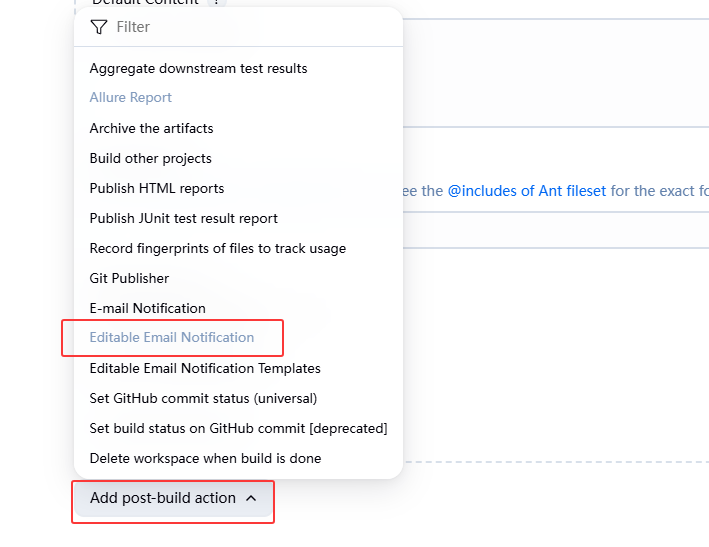709x547 pixels.
Task: Choose Delete workspace when build is done
Action: [205, 458]
